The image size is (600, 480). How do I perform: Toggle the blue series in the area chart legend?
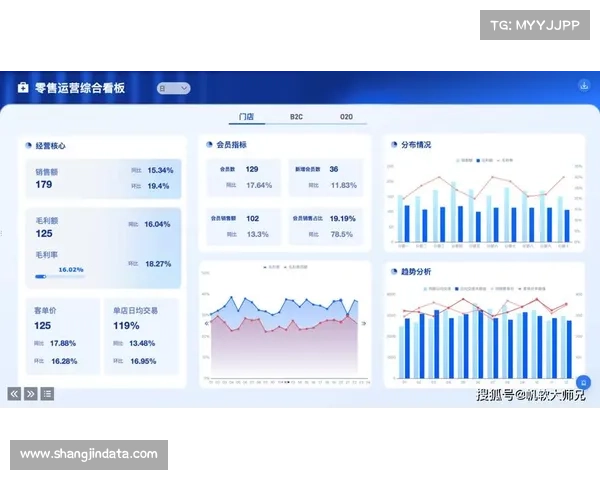[x=272, y=267]
